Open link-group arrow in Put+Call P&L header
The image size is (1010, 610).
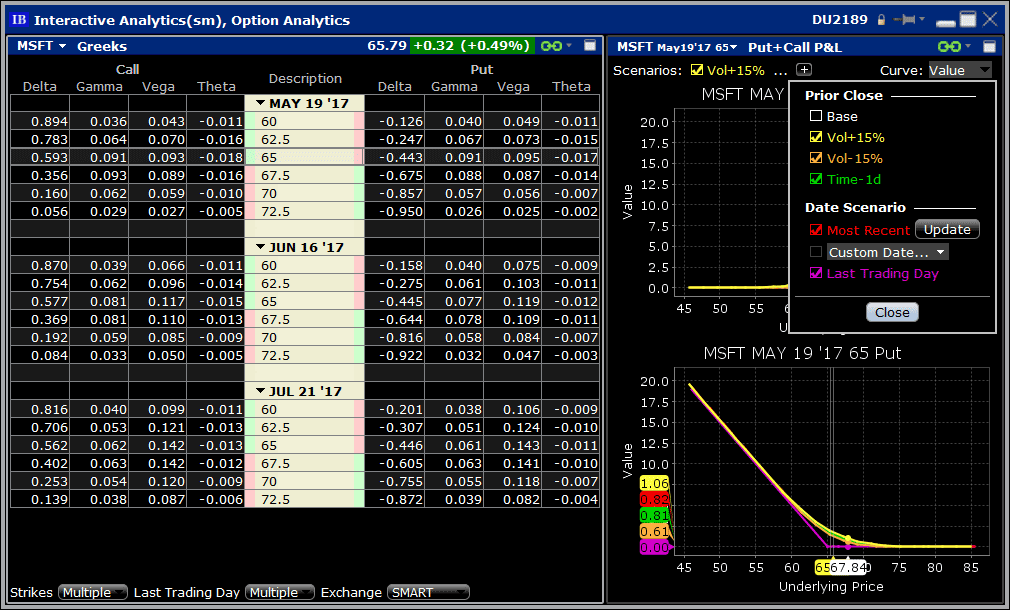tap(968, 46)
